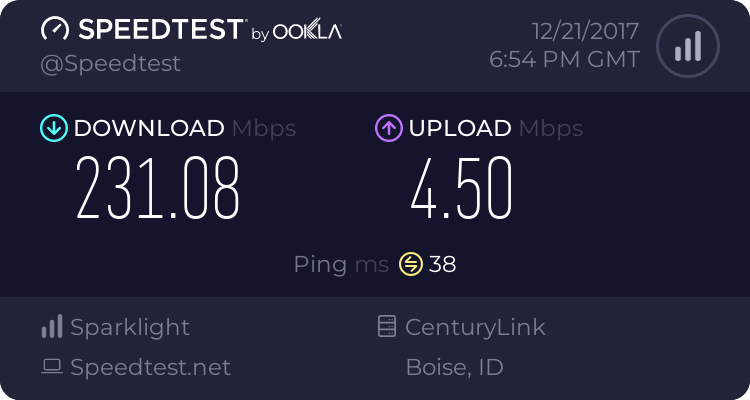This screenshot has height=400, width=750.
Task: Click the Boise, ID server location
Action: pos(454,367)
